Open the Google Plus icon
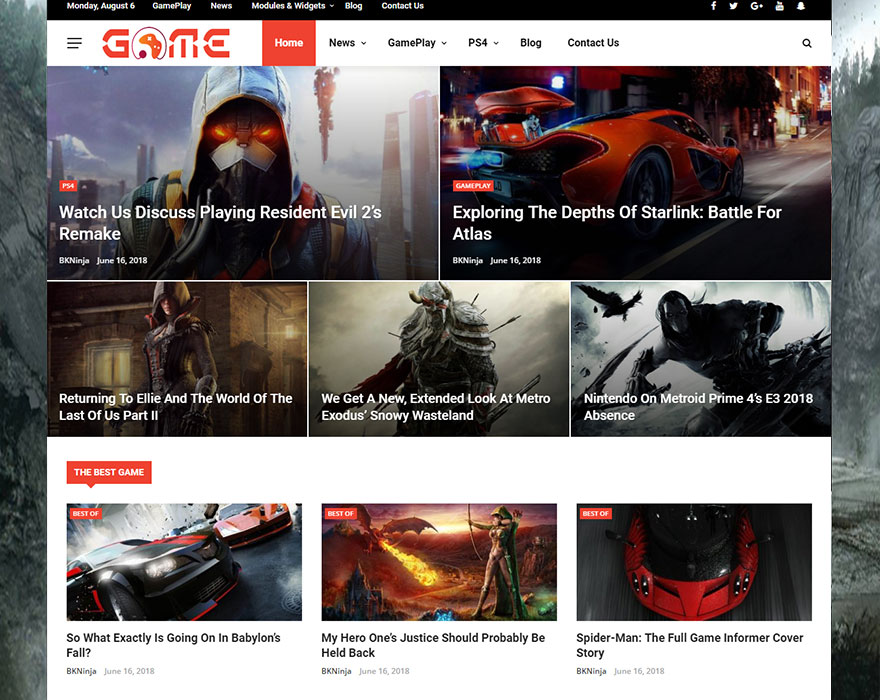 click(757, 6)
